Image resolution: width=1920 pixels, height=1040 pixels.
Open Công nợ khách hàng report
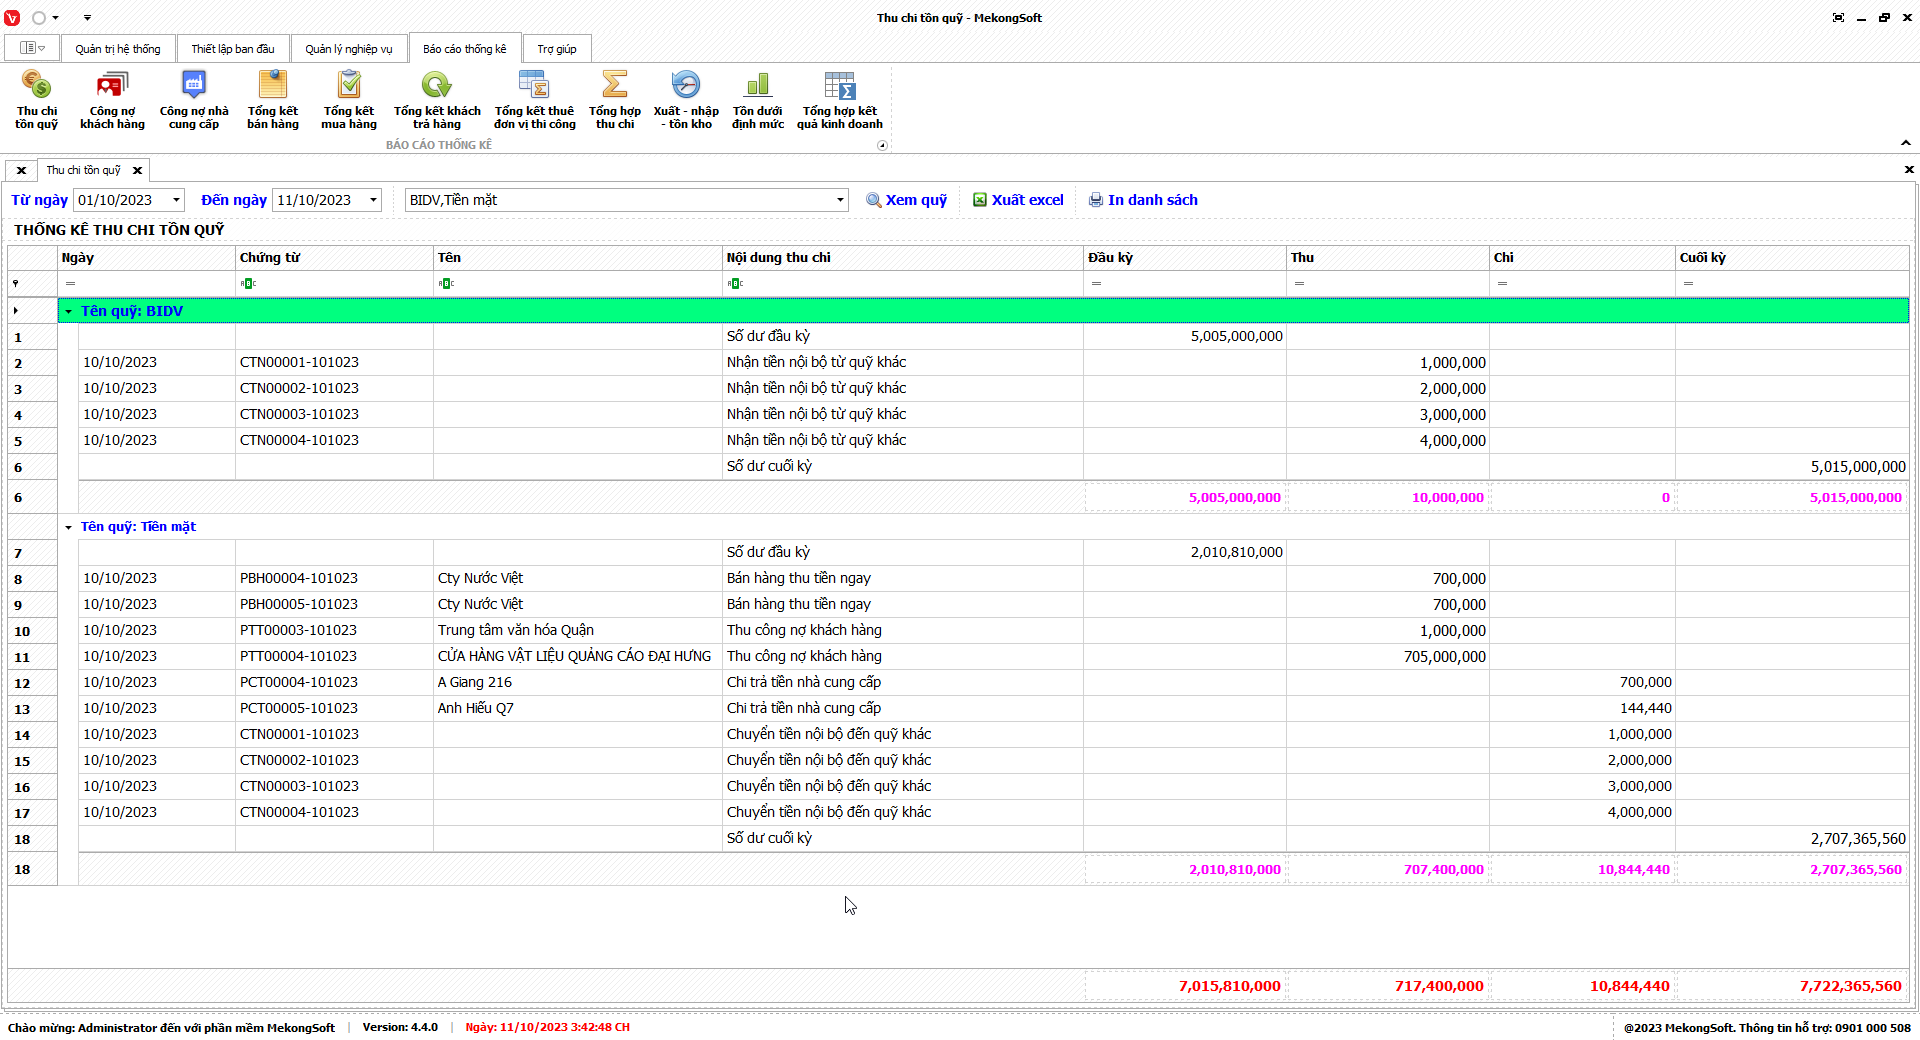pyautogui.click(x=112, y=97)
